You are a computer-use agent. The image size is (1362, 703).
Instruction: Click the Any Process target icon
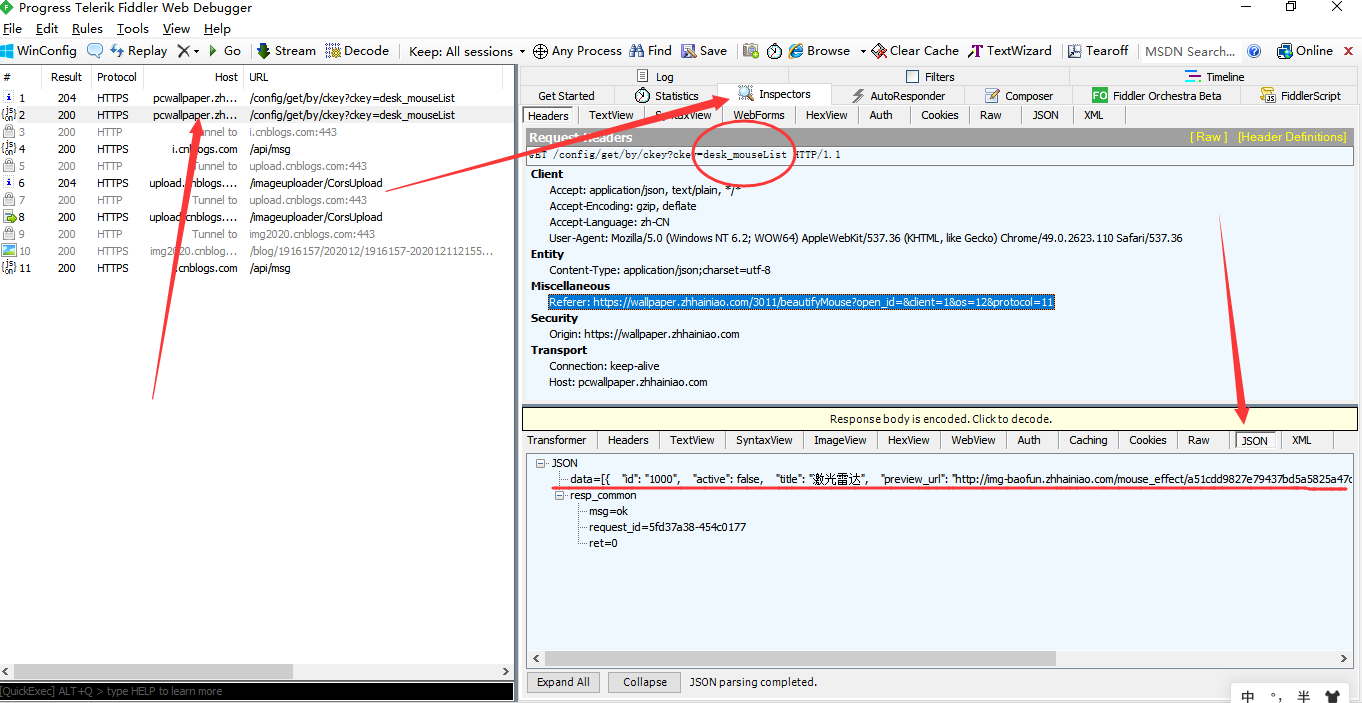(577, 51)
